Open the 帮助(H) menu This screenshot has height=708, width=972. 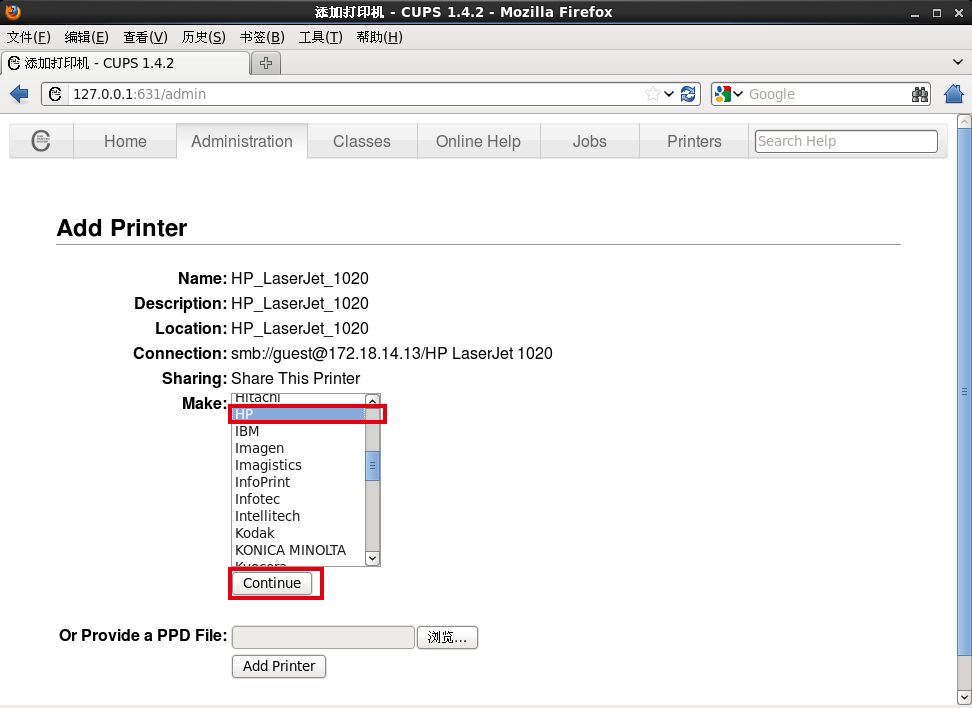(x=379, y=37)
